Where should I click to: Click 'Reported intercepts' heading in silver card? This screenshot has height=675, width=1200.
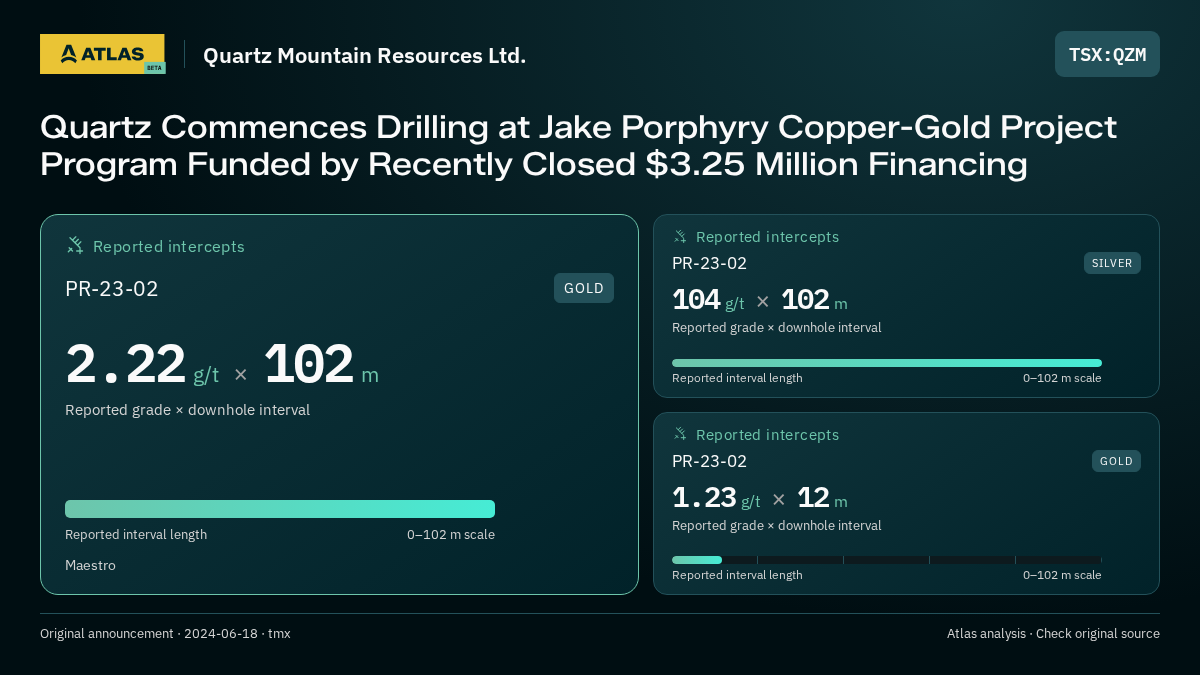(x=767, y=237)
